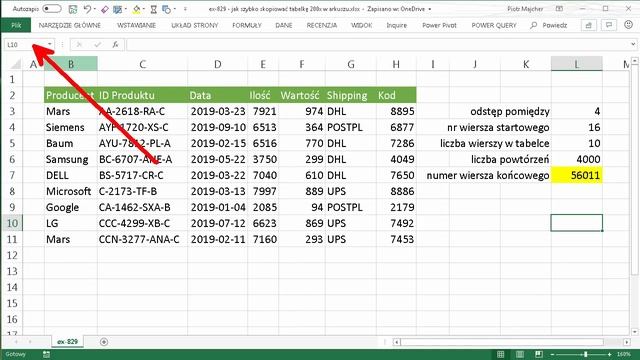640x360 pixels.
Task: Switch to FORMUŁY ribbon tab
Action: coord(247,25)
